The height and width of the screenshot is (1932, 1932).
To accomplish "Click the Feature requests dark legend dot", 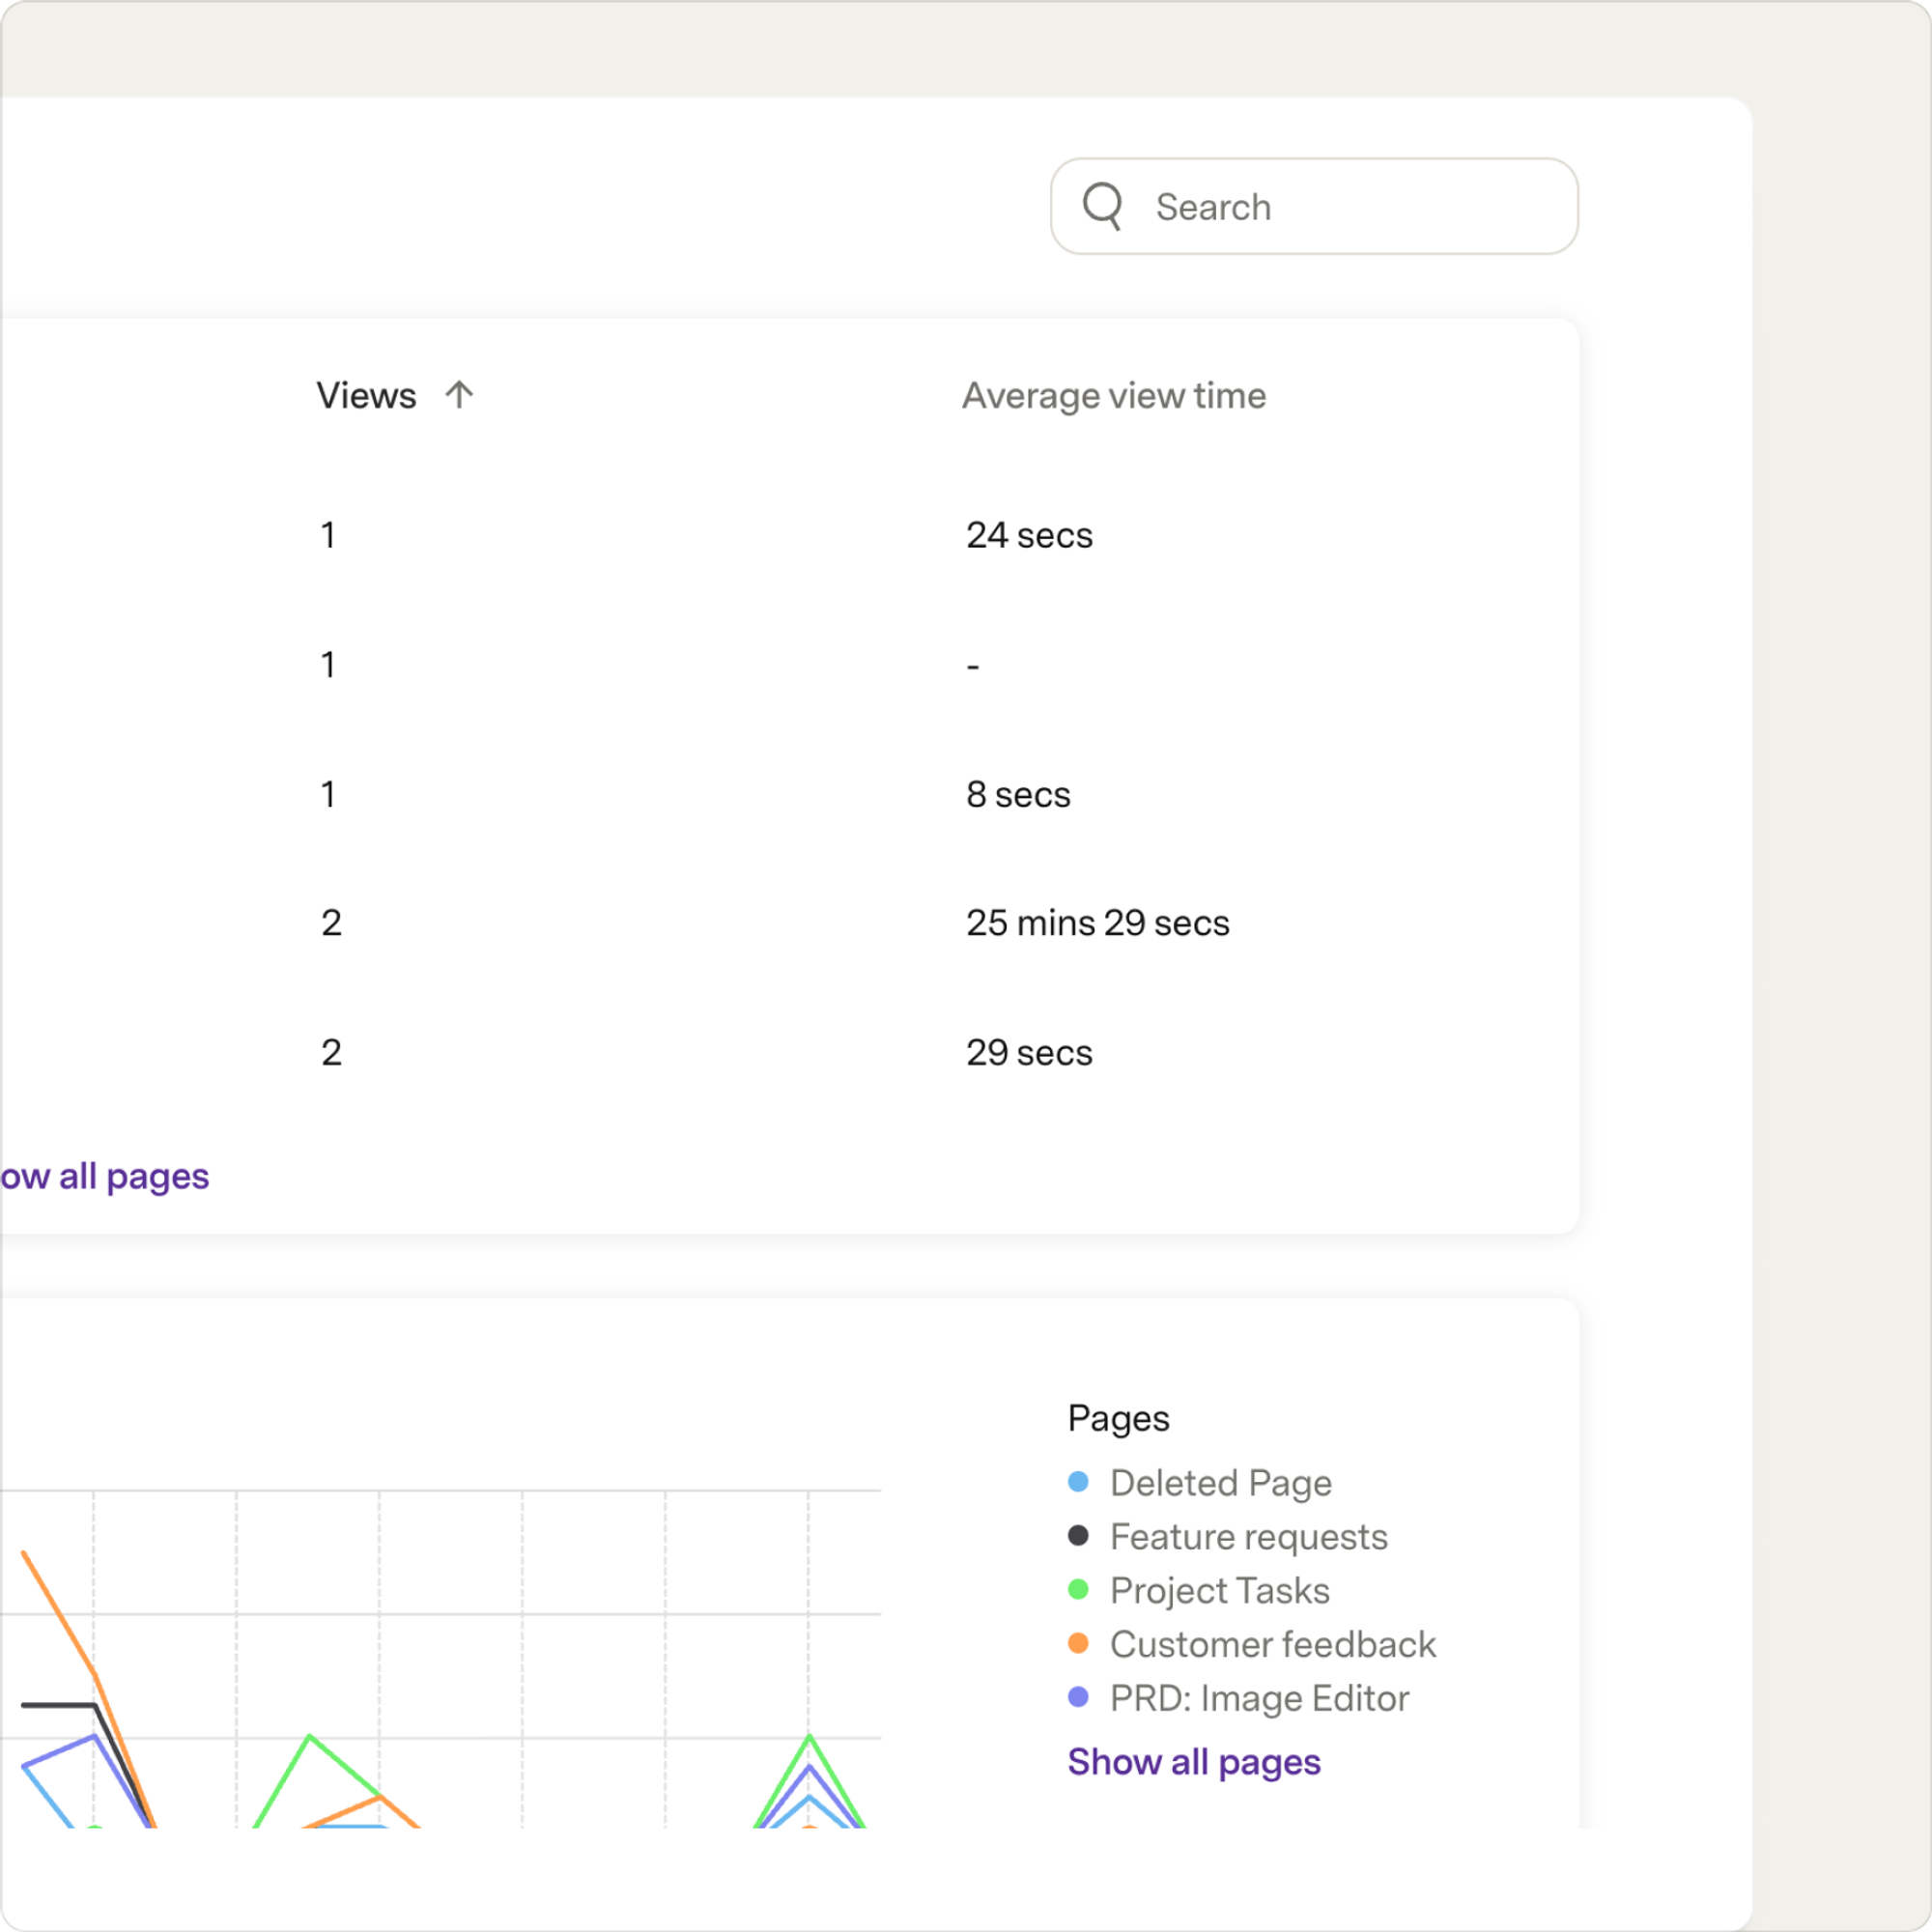I will point(1078,1536).
